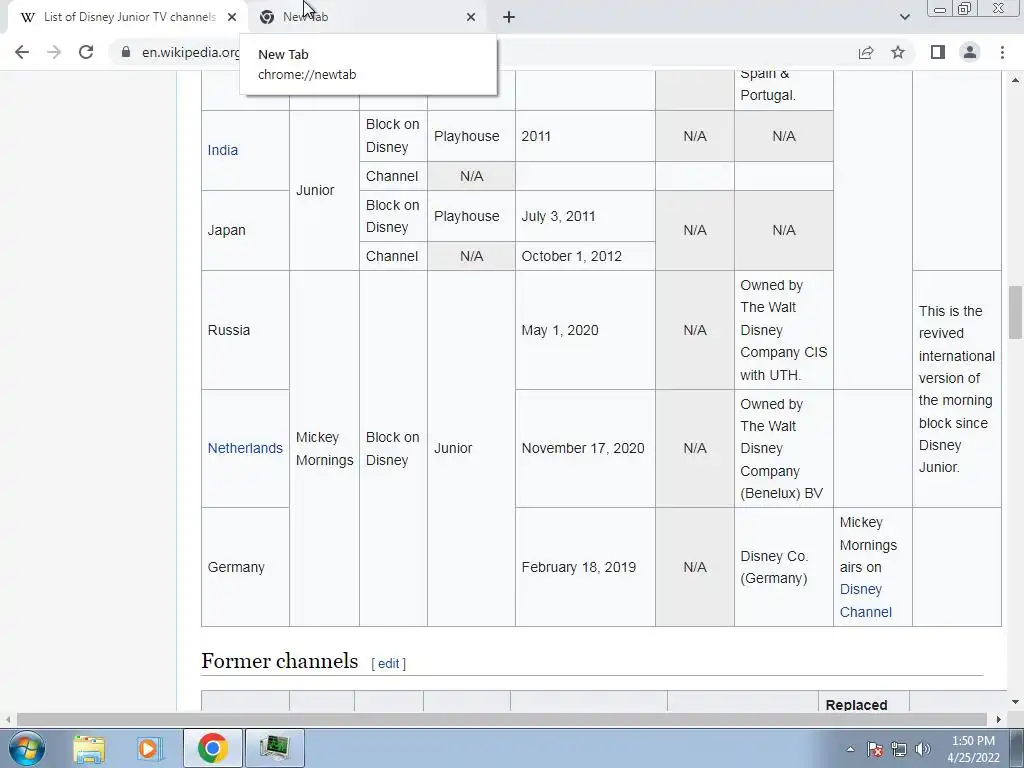Screen dimensions: 1024x768
Task: Click the 'July 3, 2011' cell
Action: [x=585, y=216]
